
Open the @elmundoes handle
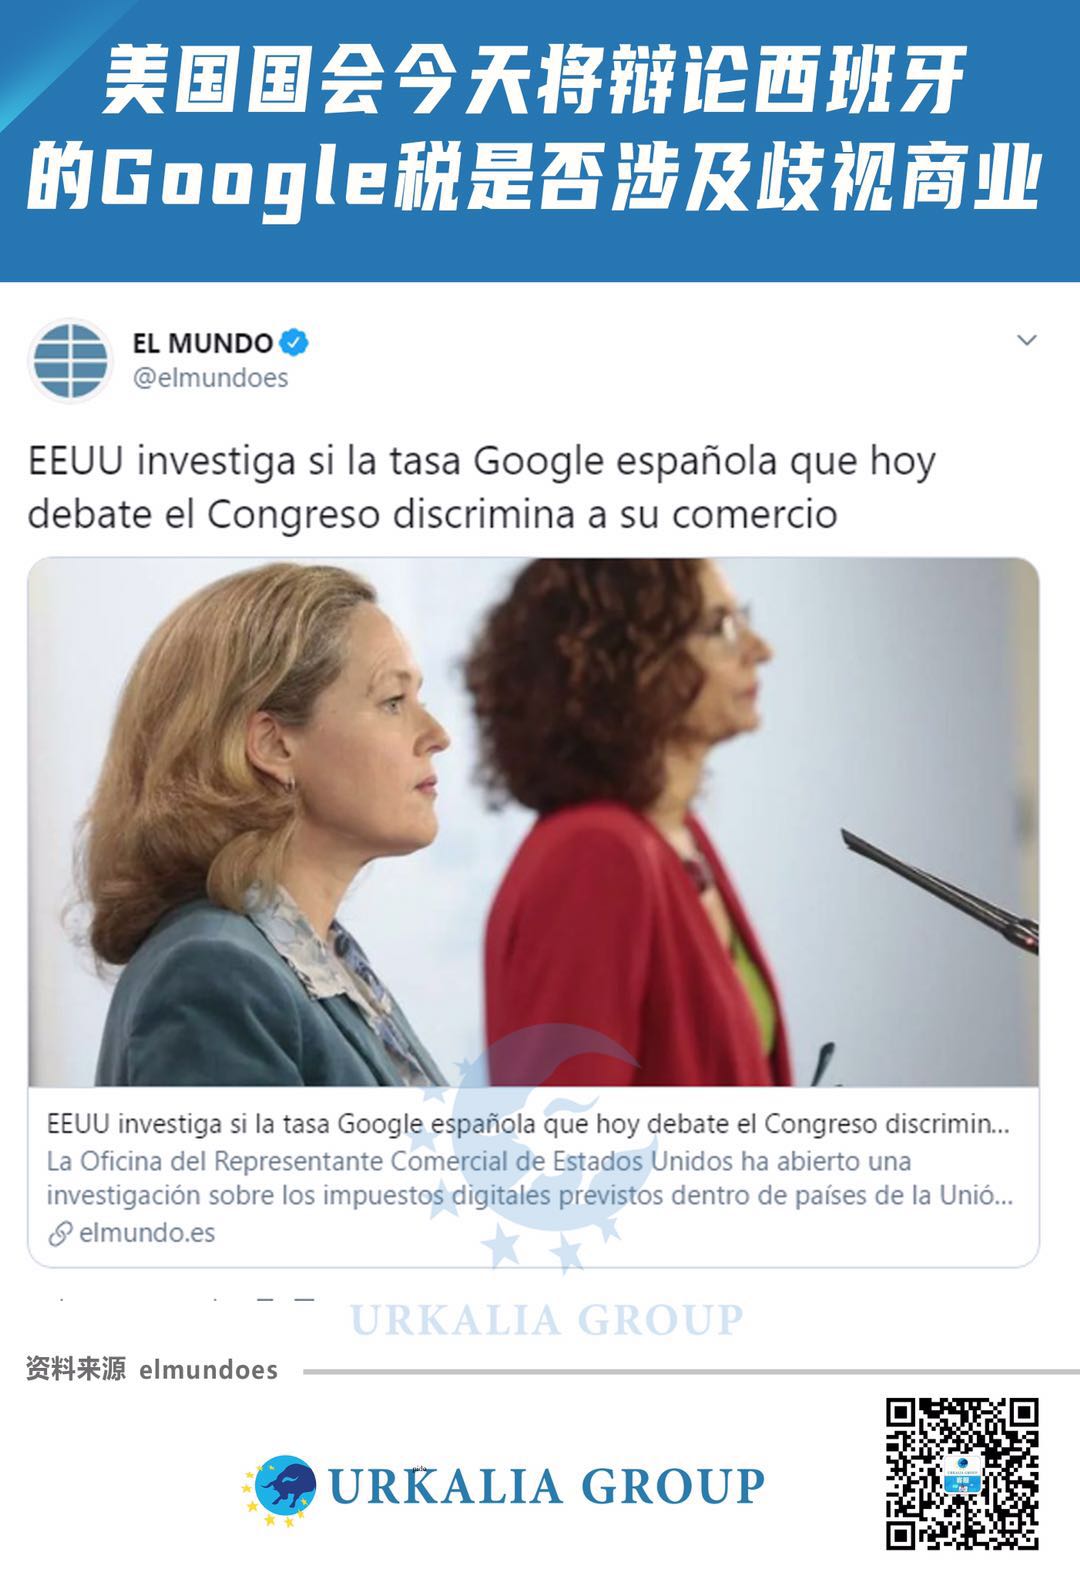[210, 378]
